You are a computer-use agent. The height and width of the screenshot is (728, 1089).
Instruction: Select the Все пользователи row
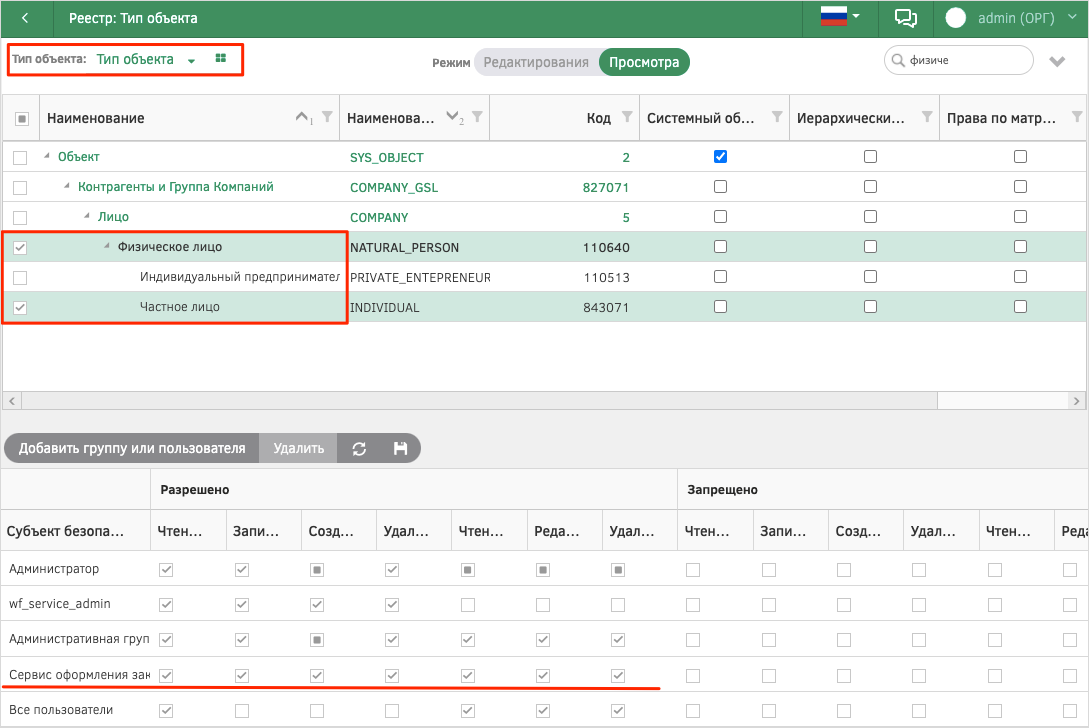click(x=544, y=710)
